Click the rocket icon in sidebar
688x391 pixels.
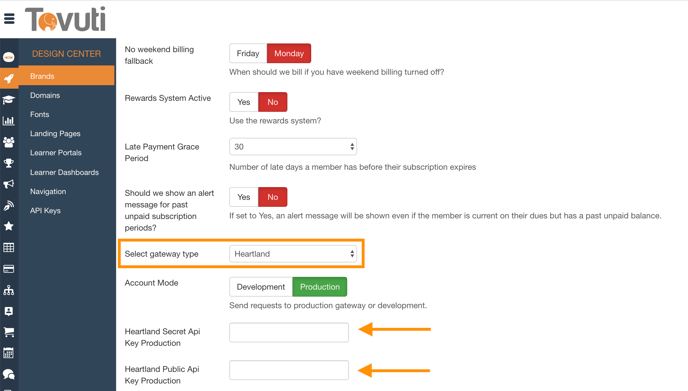click(9, 79)
